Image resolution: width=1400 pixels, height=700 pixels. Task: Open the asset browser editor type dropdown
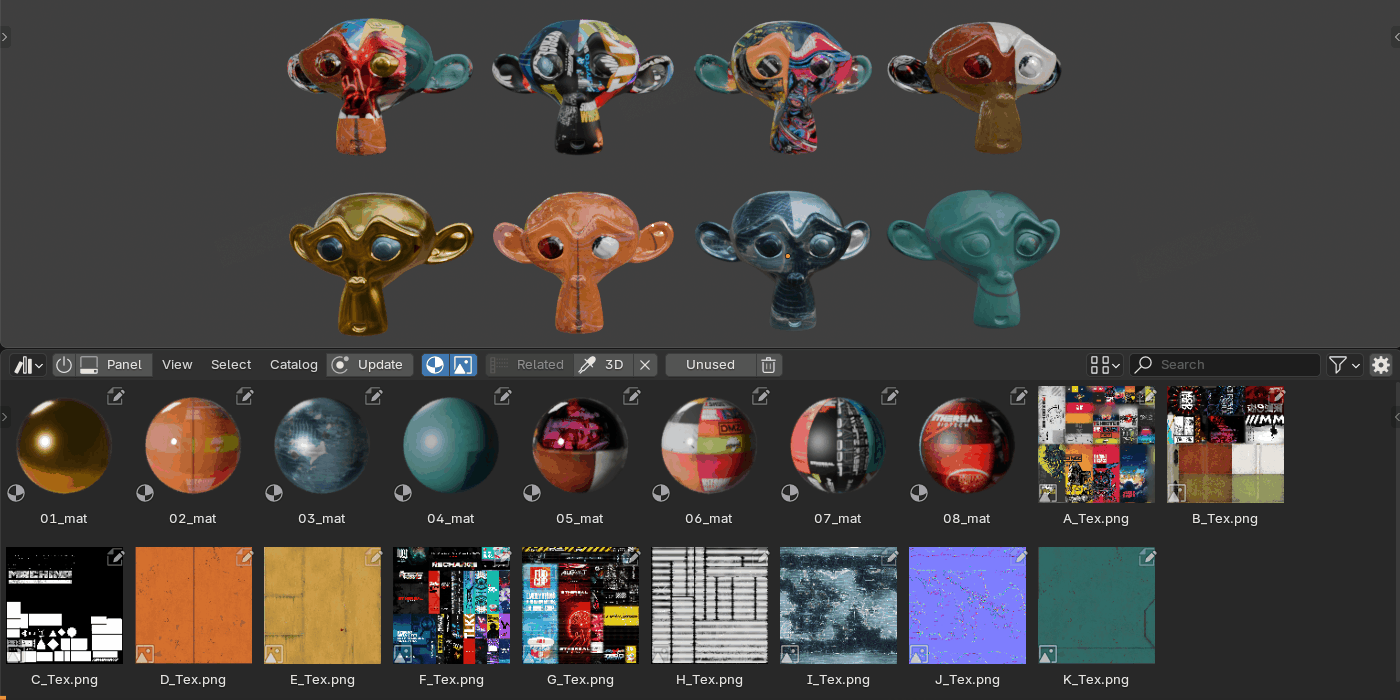click(27, 365)
